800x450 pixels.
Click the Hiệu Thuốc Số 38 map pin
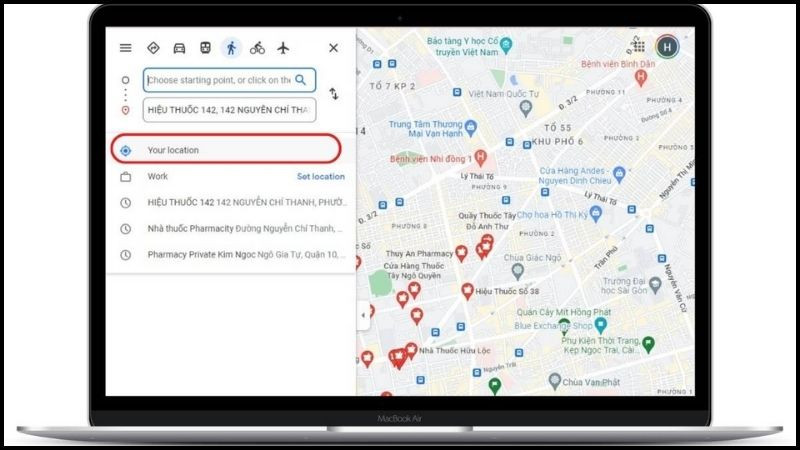[x=467, y=291]
